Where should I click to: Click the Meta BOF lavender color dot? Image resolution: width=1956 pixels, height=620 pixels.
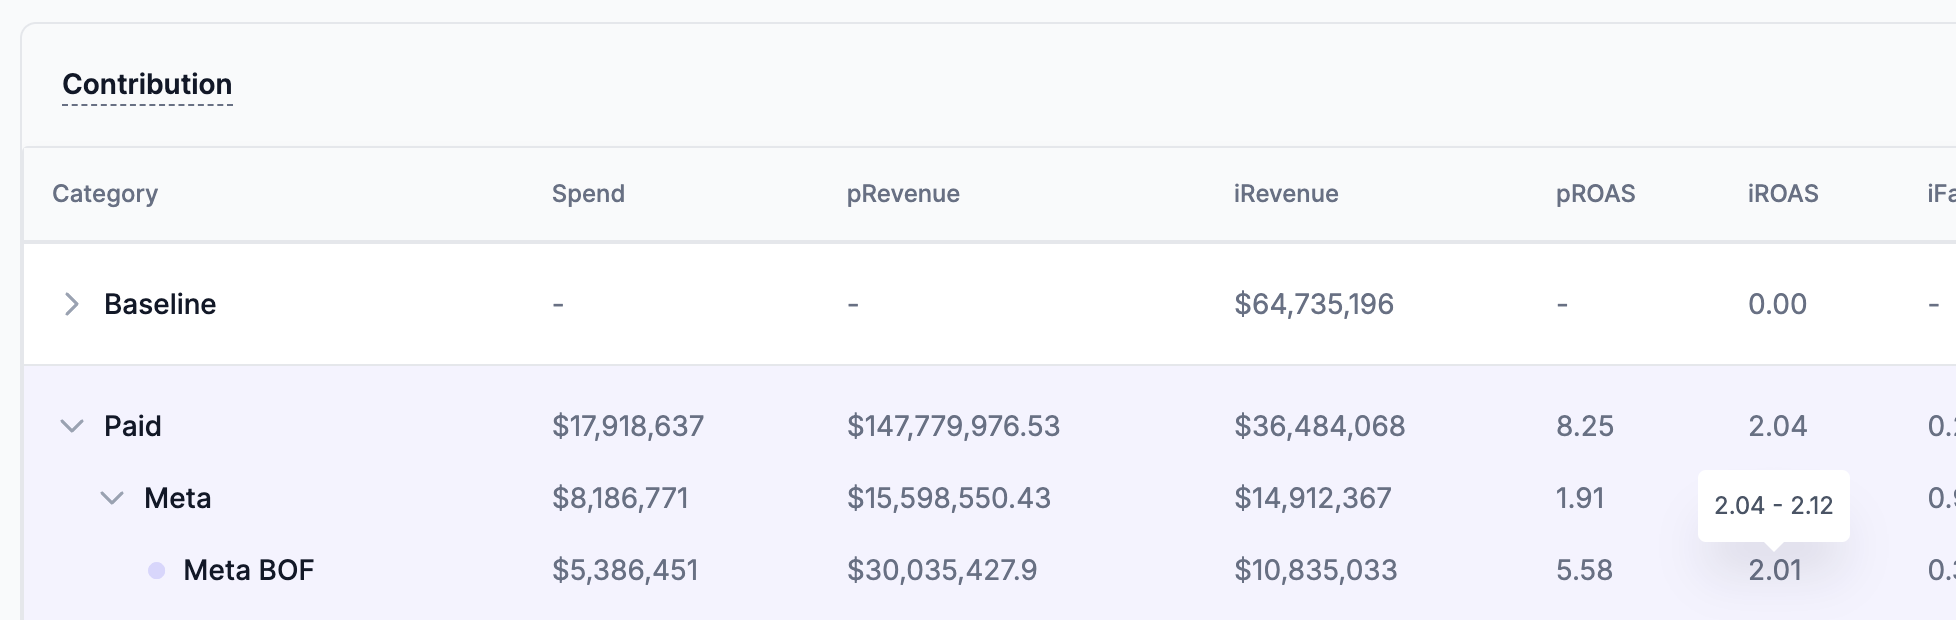pos(156,570)
